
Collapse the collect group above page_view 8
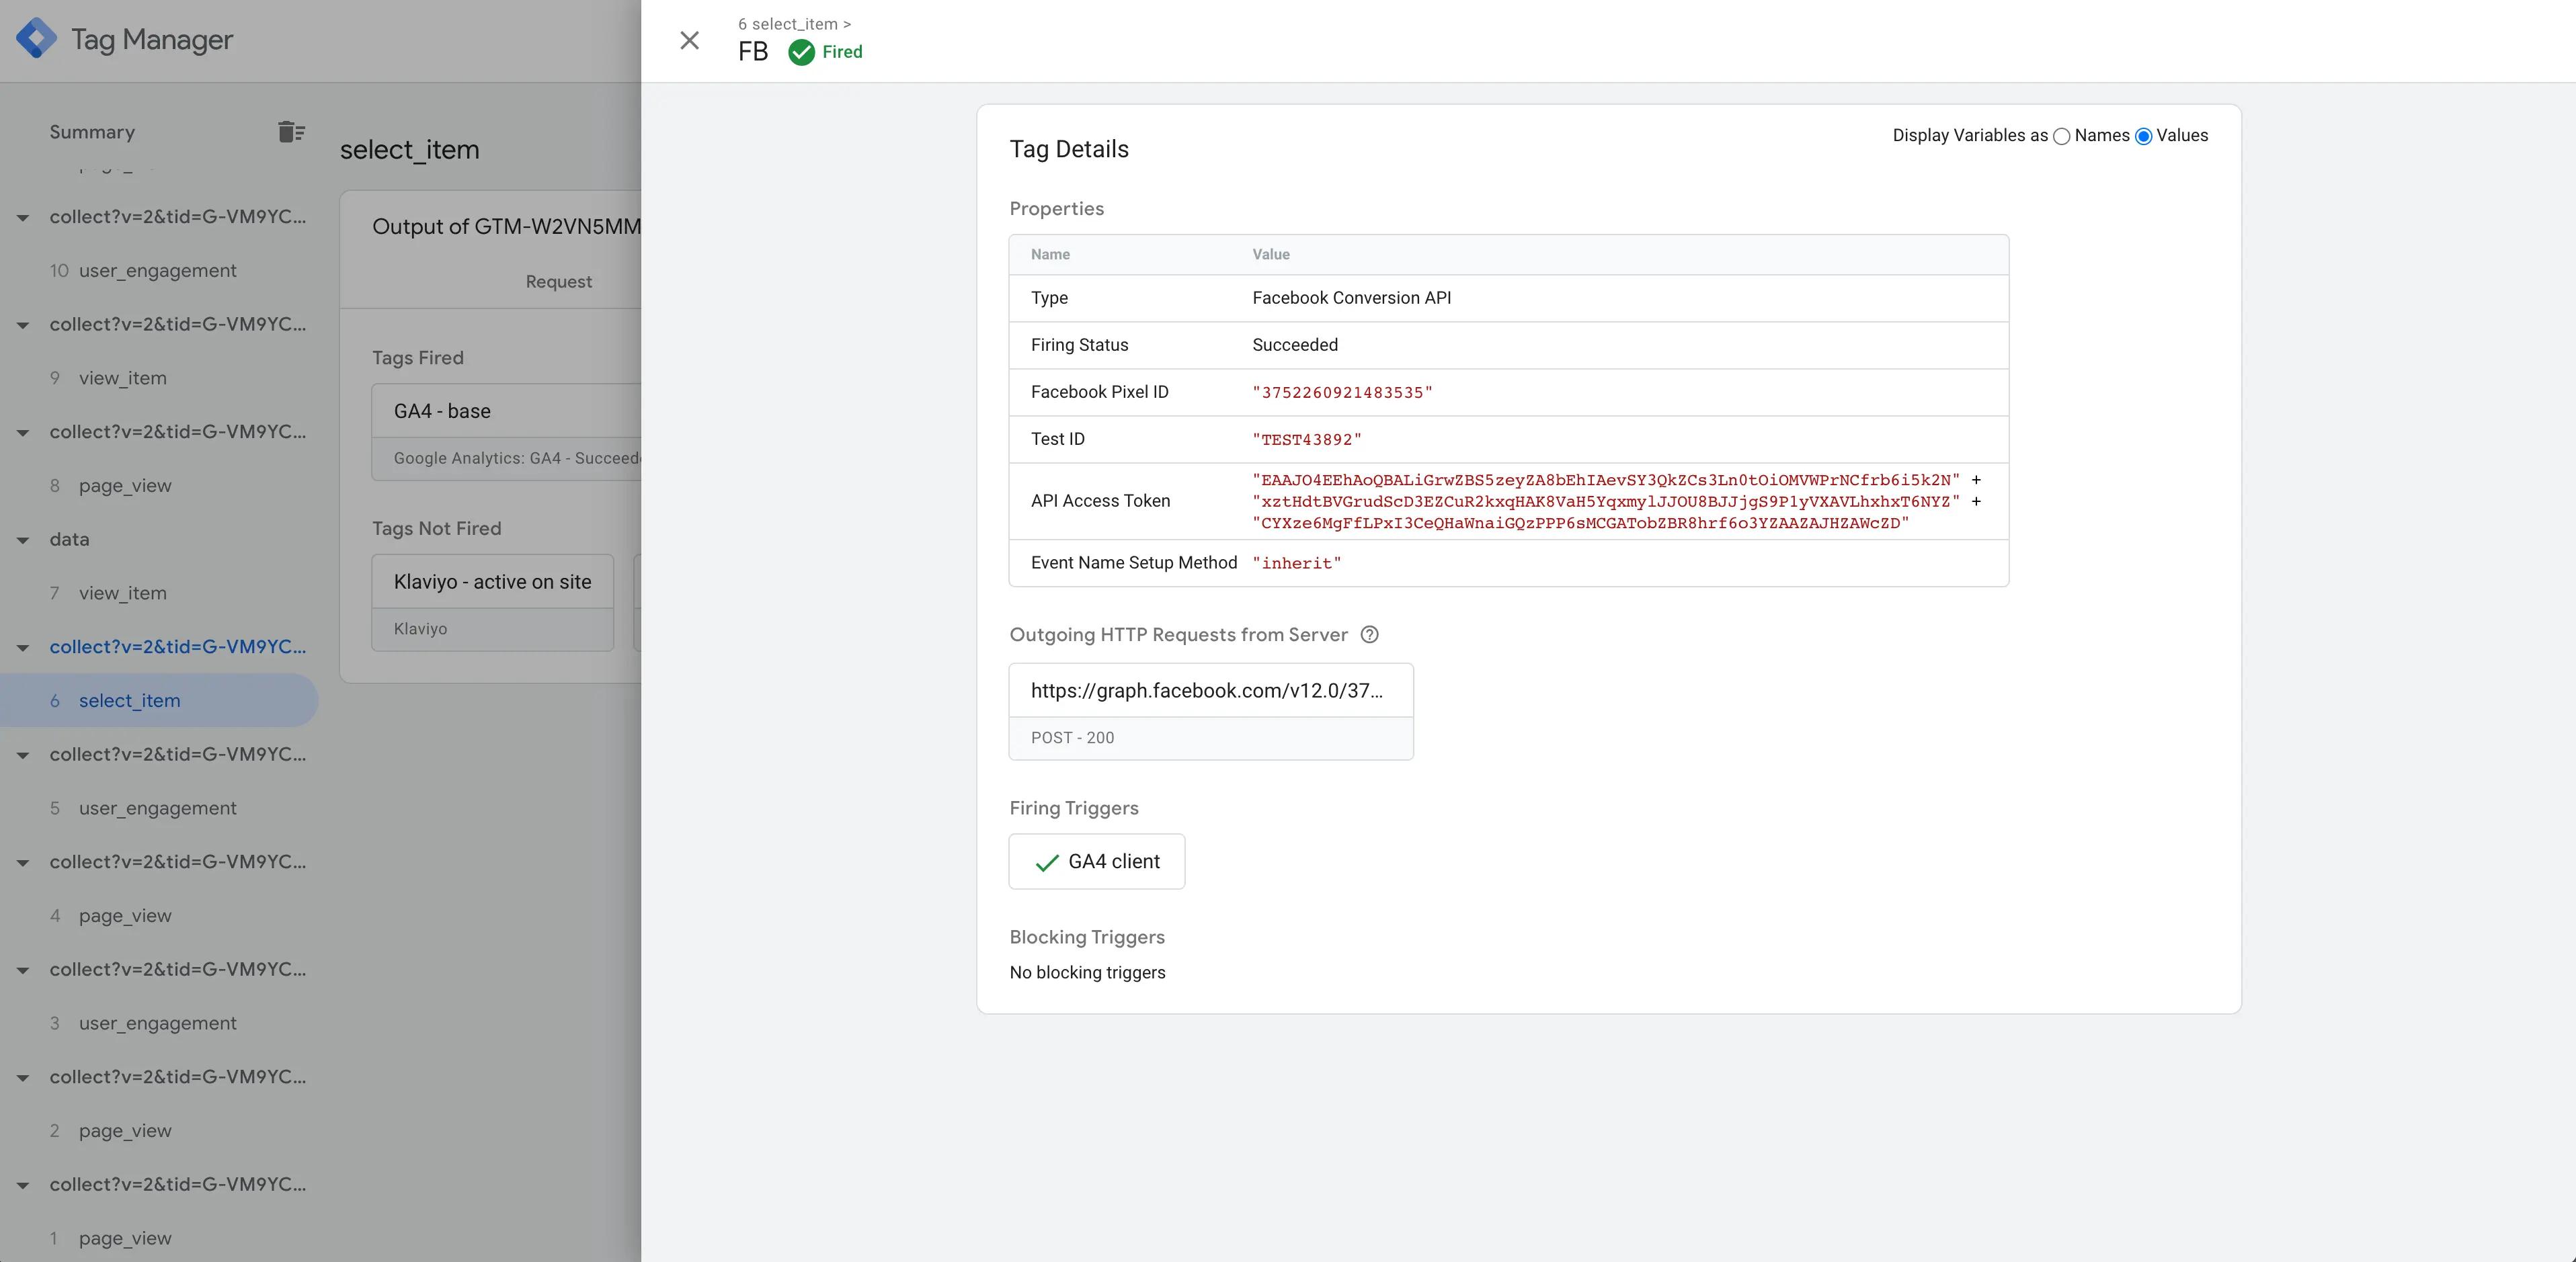coord(23,433)
